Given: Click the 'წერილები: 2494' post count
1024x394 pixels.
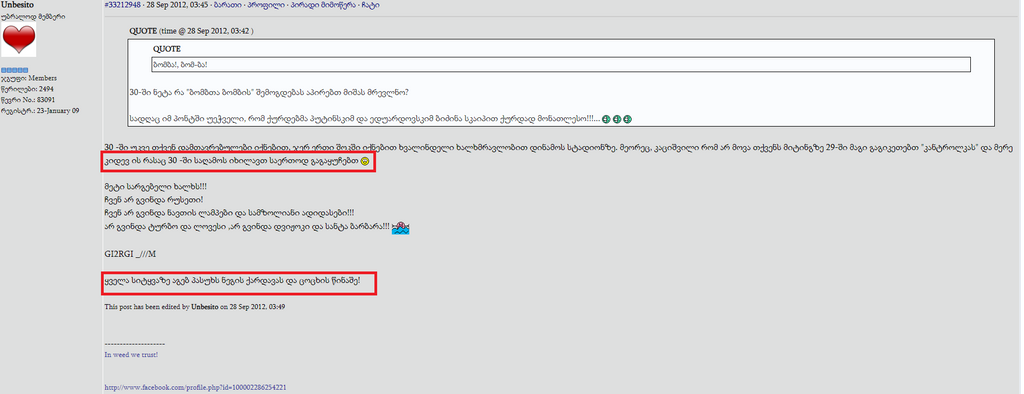Looking at the screenshot, I should click(x=27, y=89).
